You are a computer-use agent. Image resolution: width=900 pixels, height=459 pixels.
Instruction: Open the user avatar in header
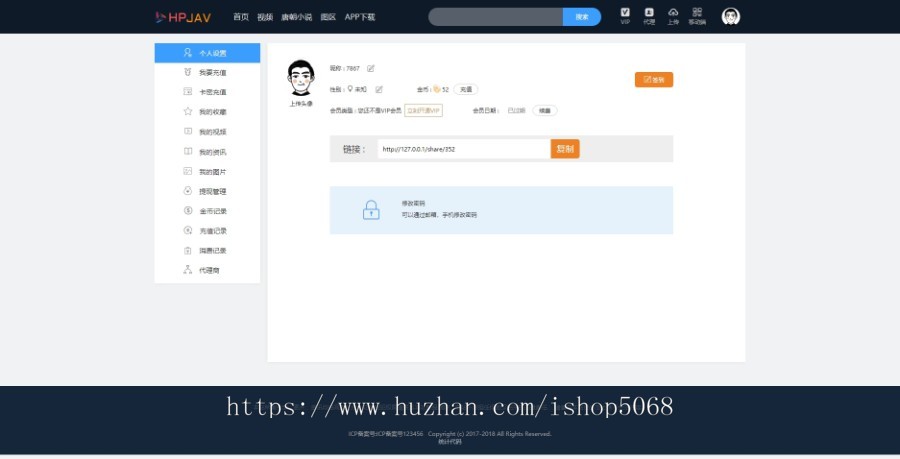pos(731,16)
